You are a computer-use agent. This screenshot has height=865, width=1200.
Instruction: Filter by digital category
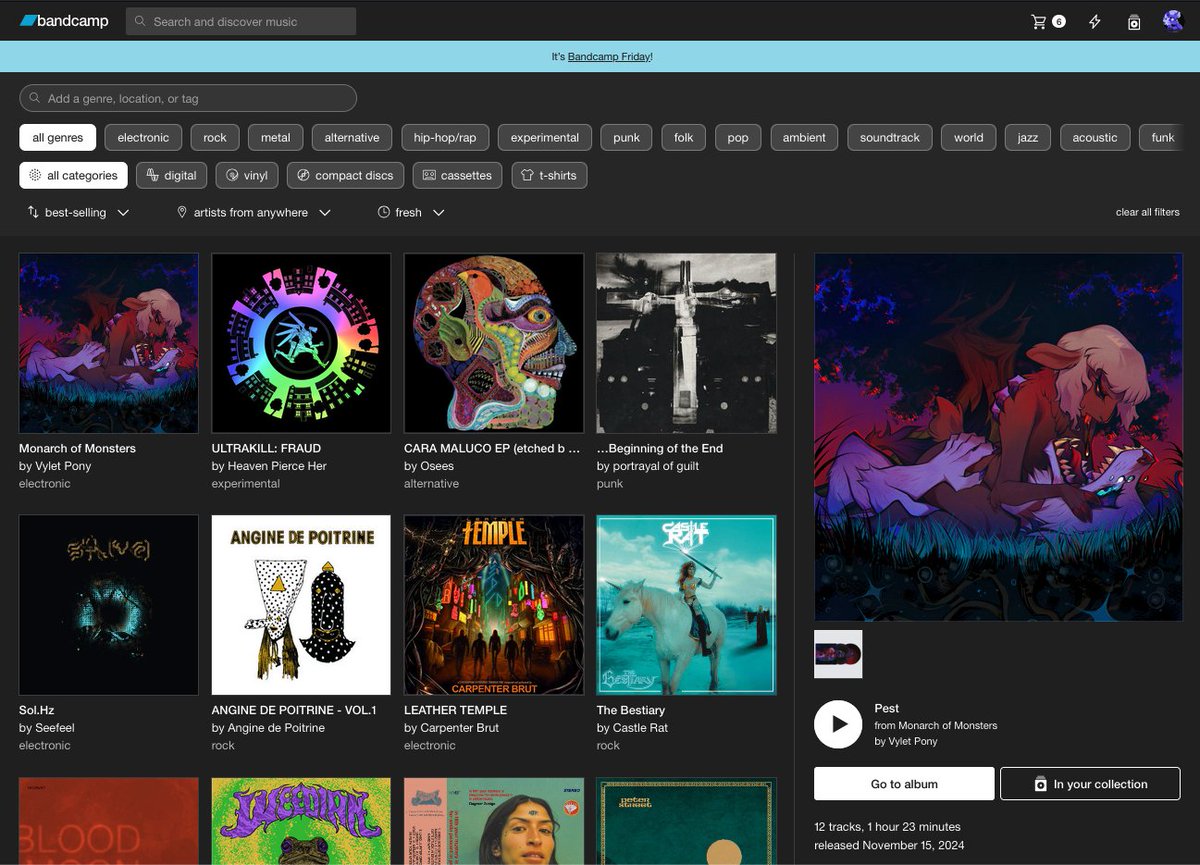(172, 175)
